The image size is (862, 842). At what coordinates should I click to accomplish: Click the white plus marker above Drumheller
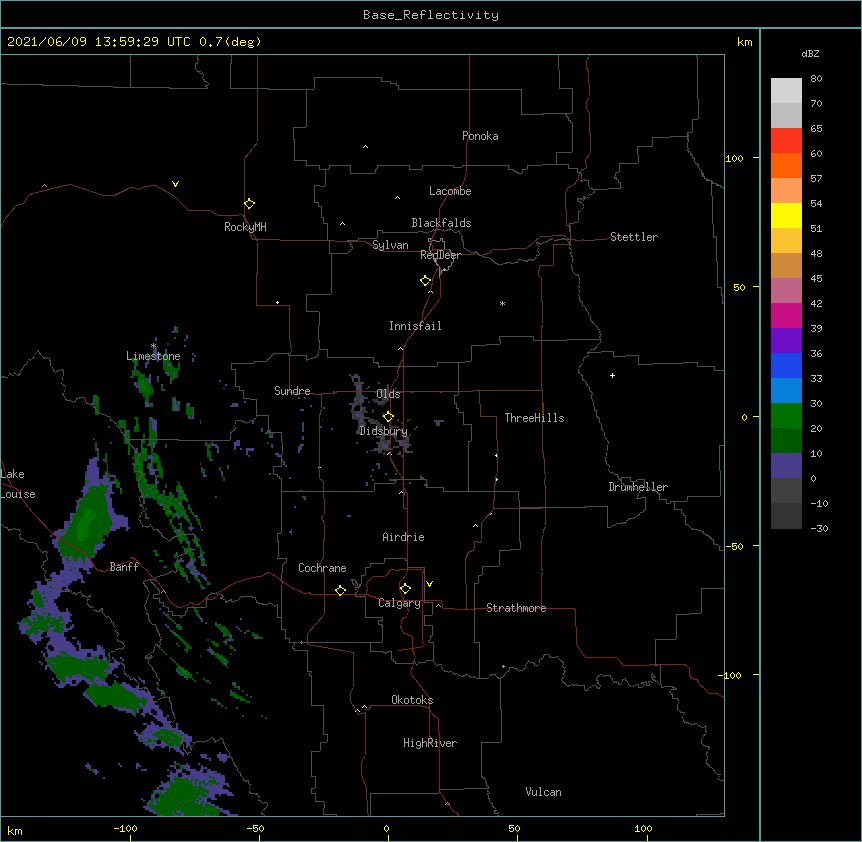(x=612, y=375)
